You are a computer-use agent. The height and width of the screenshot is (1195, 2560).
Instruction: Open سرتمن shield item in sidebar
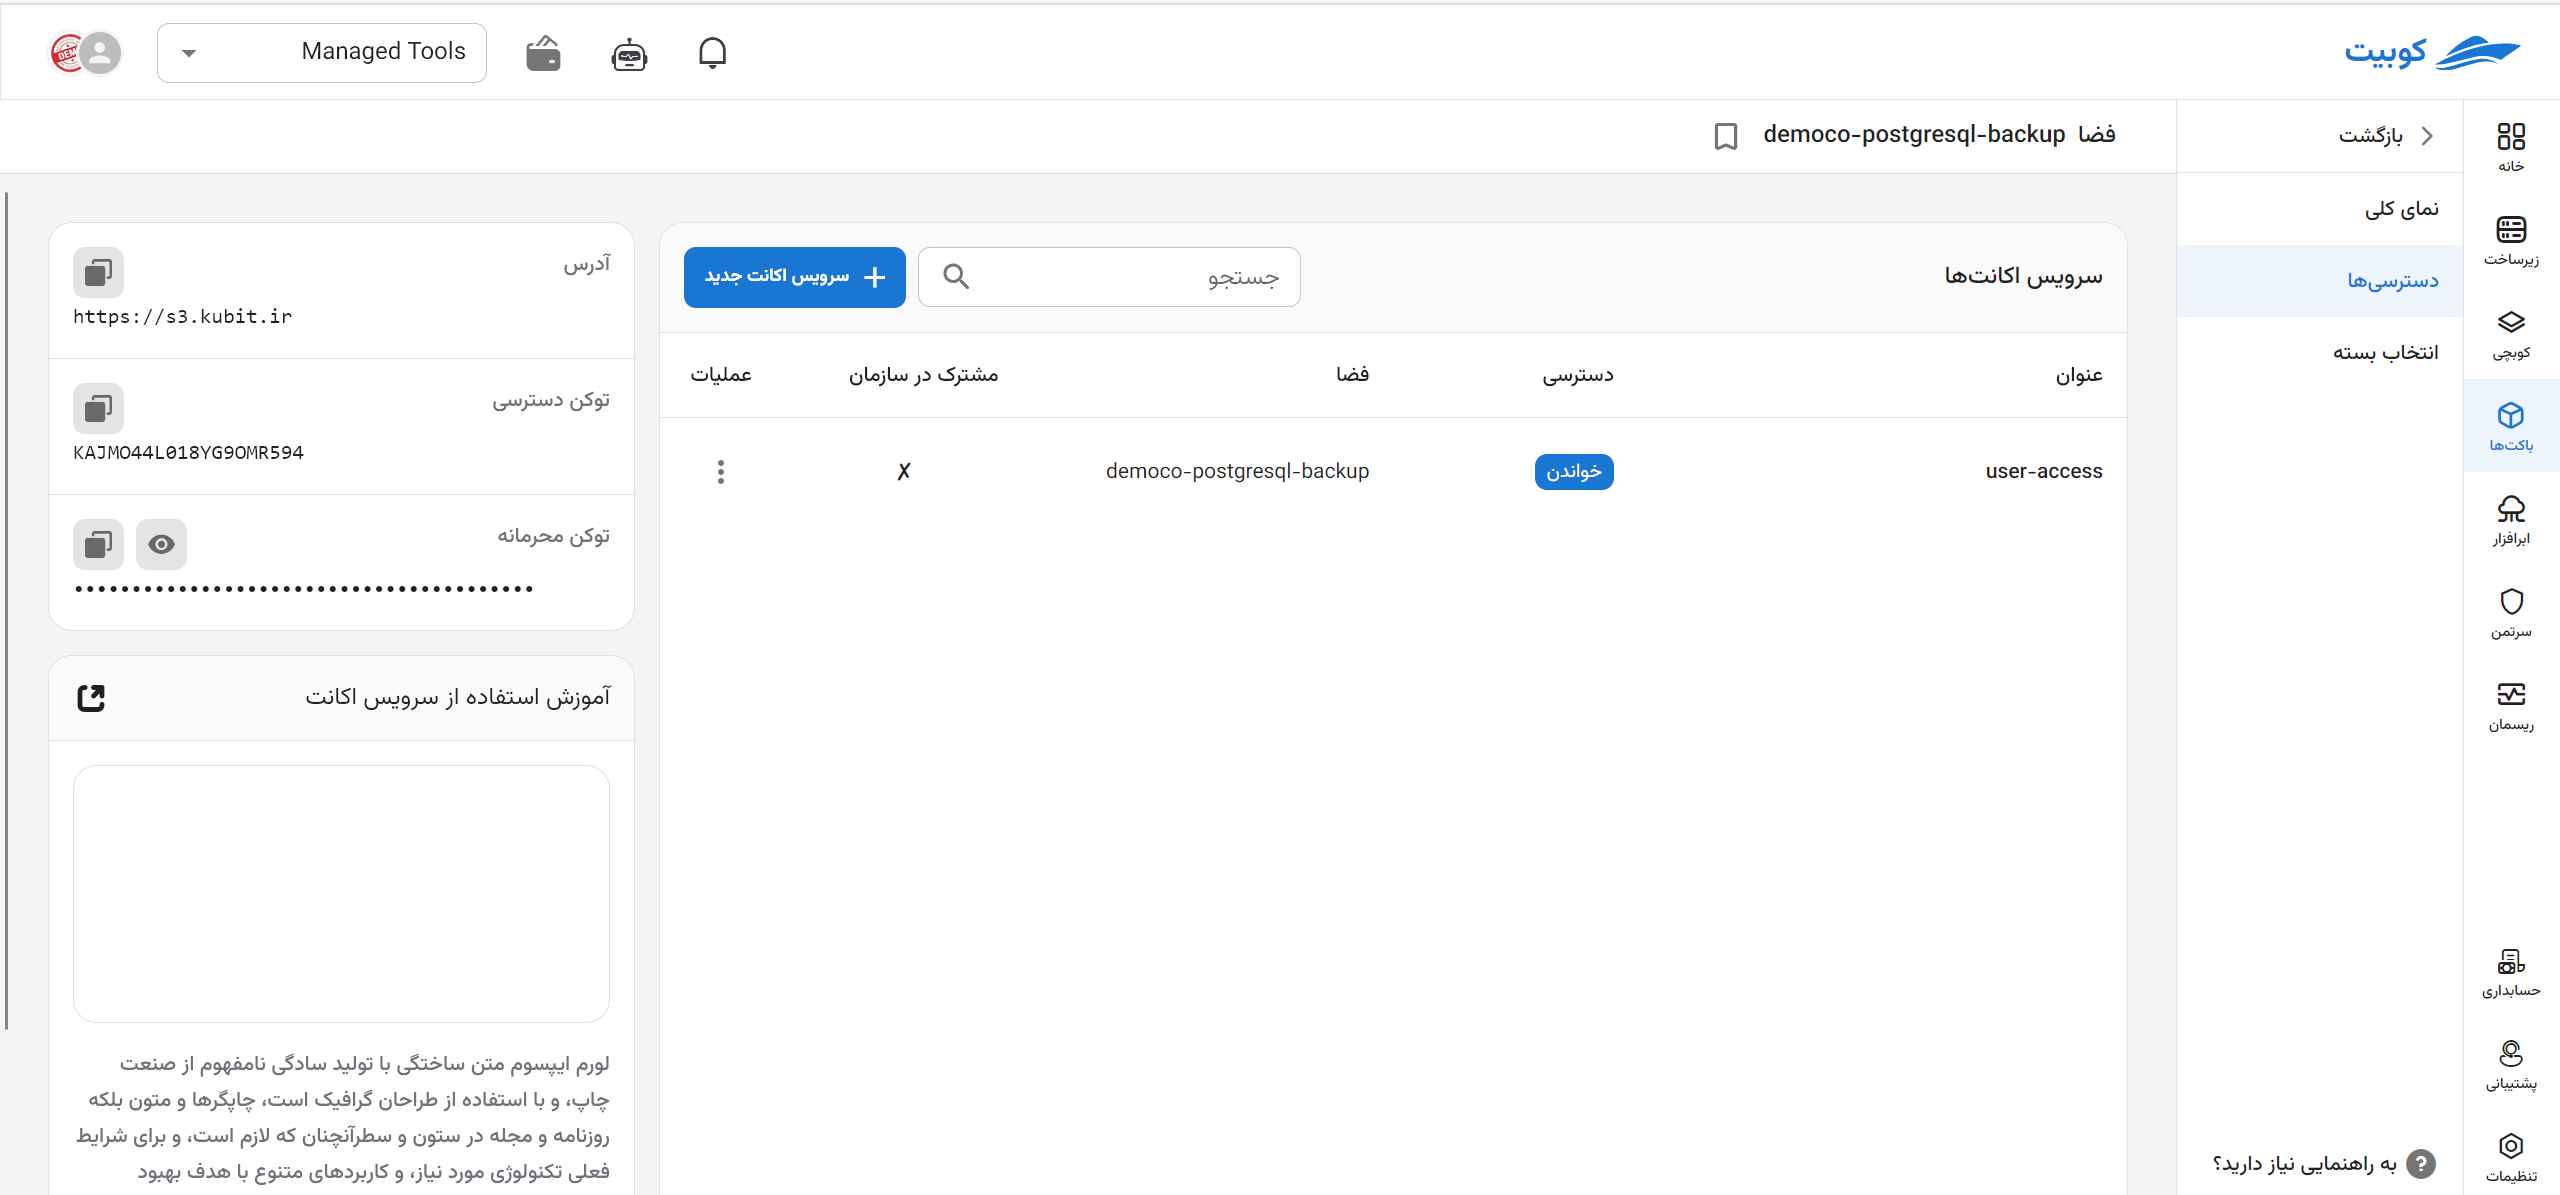tap(2511, 613)
